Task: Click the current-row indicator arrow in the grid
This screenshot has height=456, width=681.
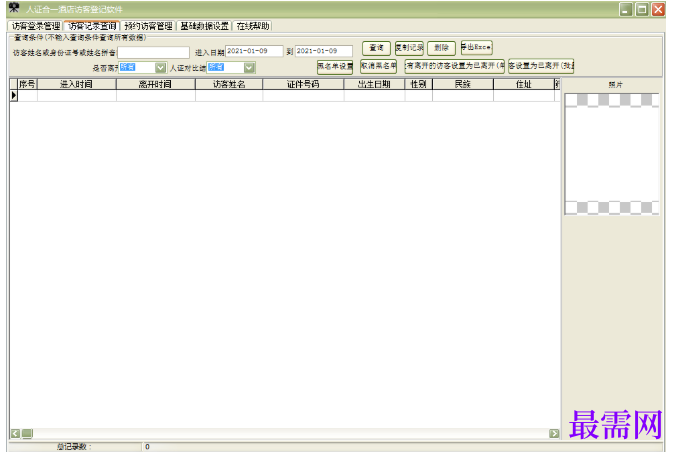Action: 14,96
